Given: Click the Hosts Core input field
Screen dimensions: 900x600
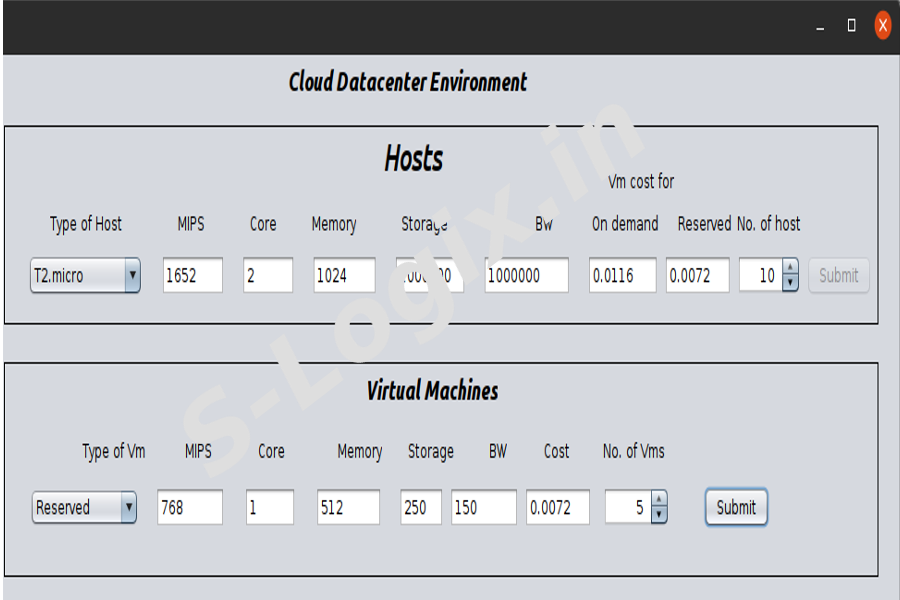Looking at the screenshot, I should click(267, 276).
